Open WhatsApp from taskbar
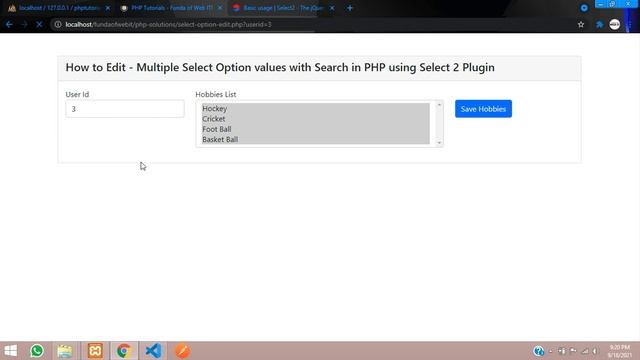The image size is (640, 360). pyautogui.click(x=37, y=351)
